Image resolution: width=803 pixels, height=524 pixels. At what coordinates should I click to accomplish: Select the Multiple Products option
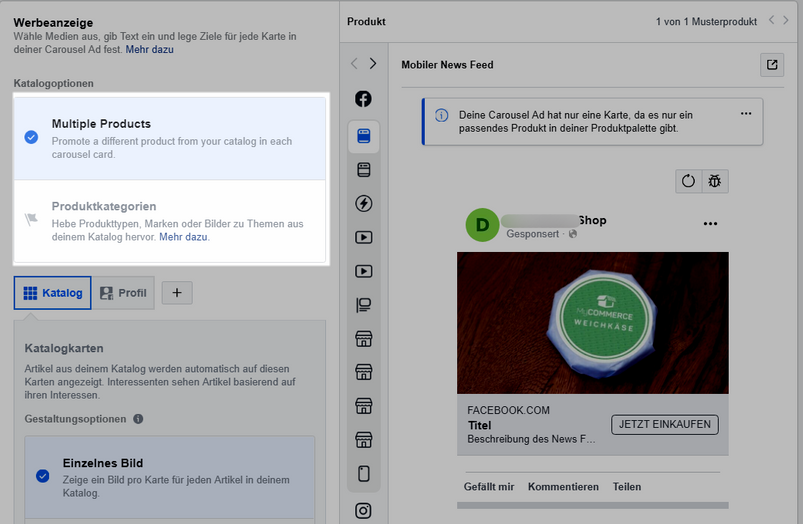pos(170,138)
